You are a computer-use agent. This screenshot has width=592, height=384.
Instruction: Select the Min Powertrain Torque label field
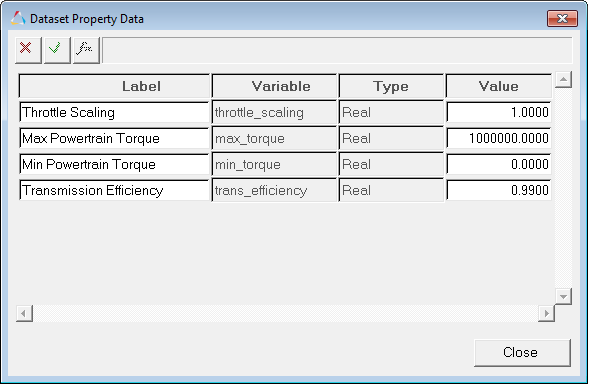[114, 164]
